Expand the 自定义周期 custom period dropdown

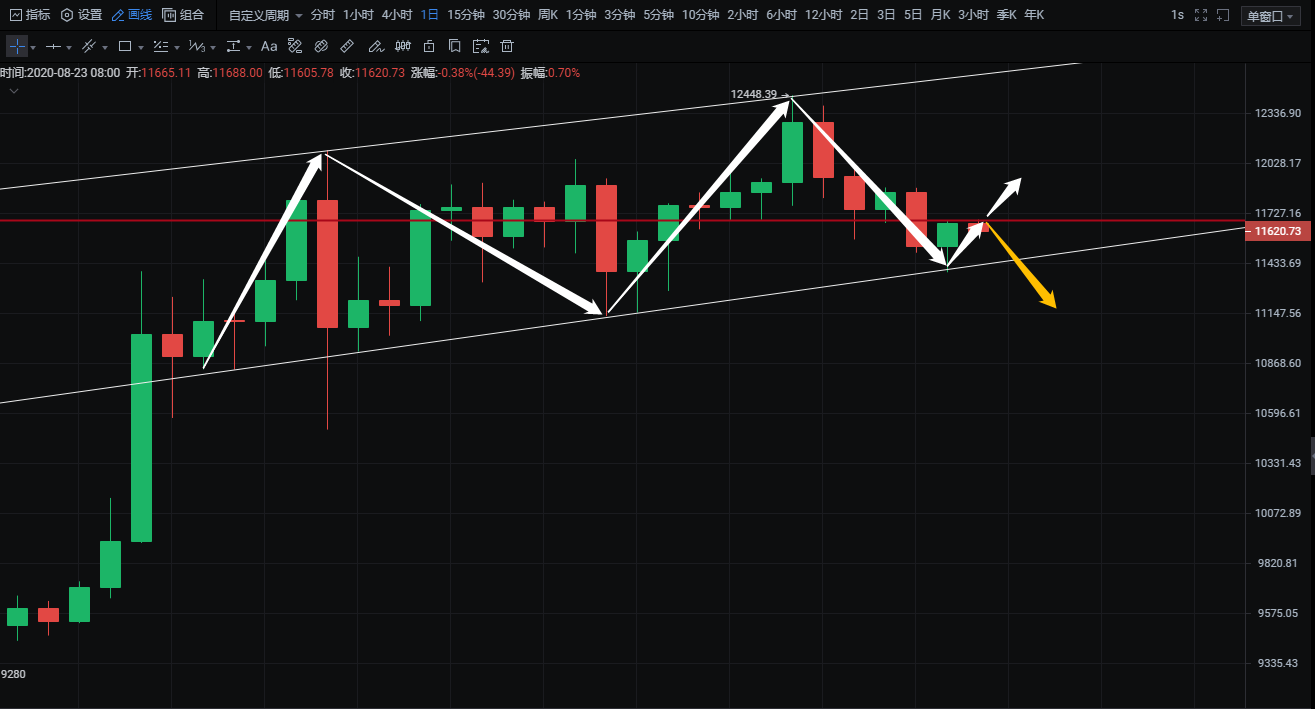coord(265,15)
